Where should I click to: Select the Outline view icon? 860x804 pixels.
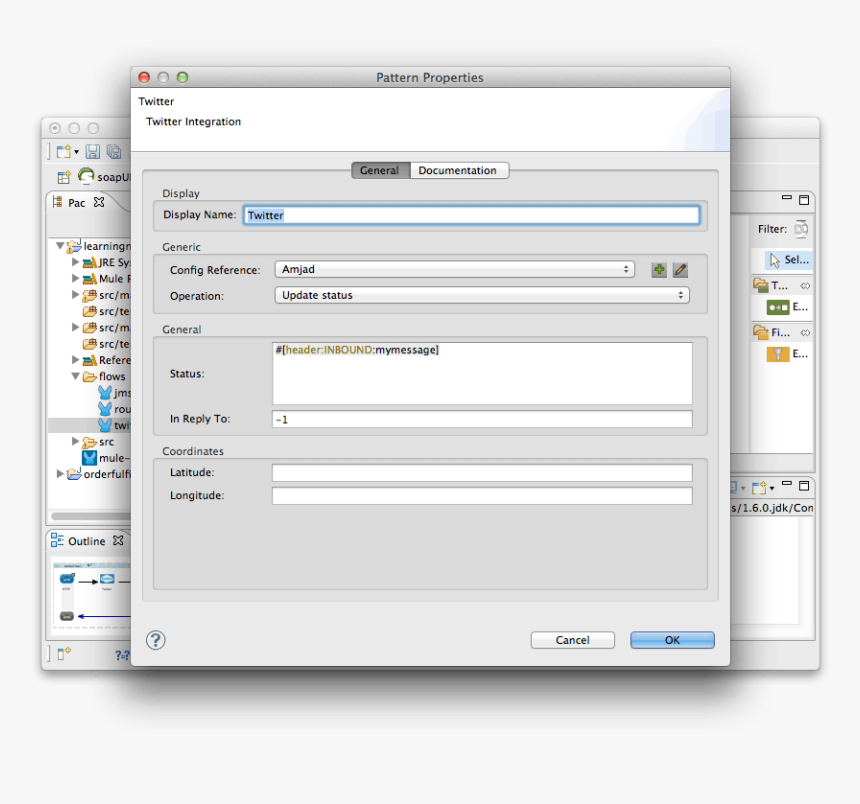pyautogui.click(x=57, y=540)
